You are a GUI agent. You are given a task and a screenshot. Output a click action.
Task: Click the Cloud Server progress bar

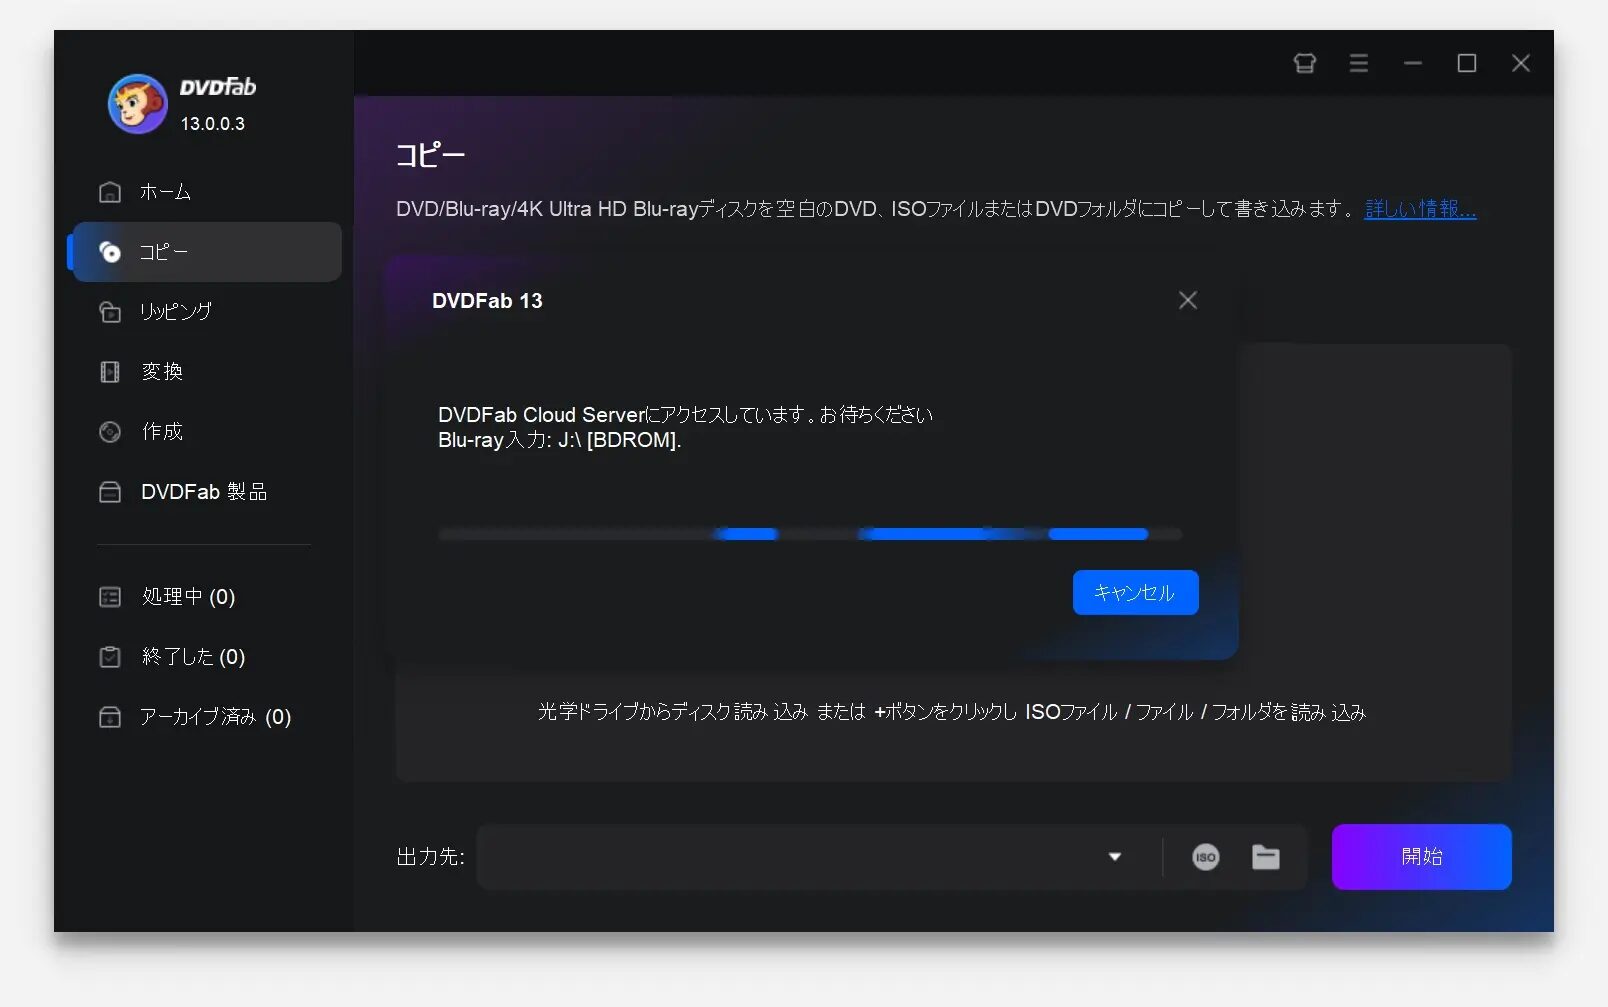point(809,534)
